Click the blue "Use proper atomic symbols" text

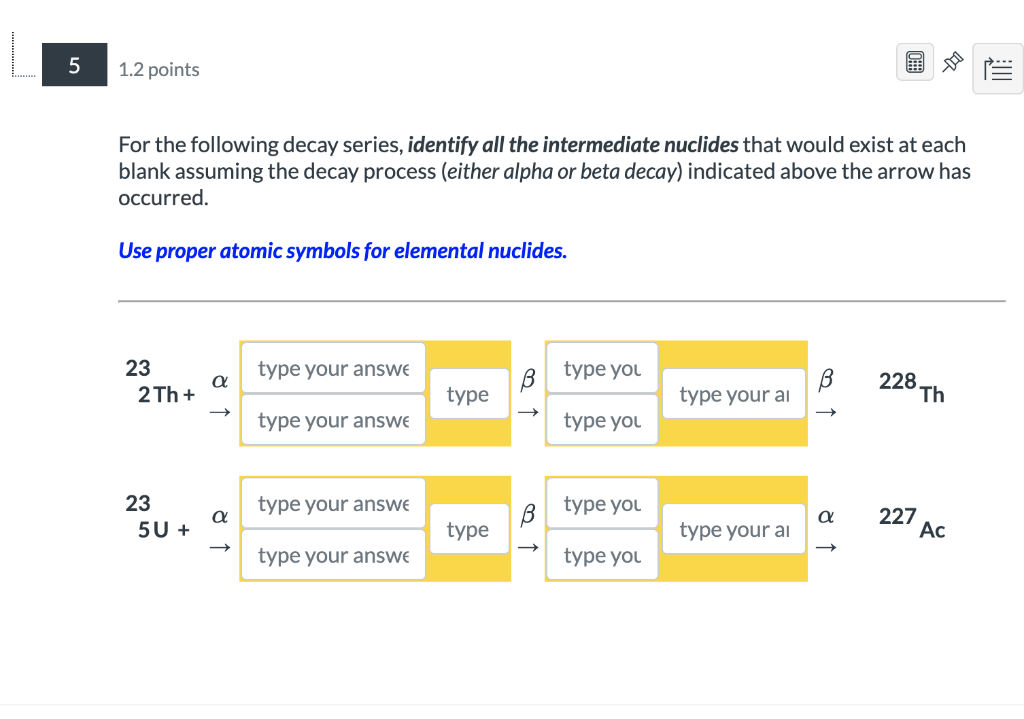click(342, 251)
